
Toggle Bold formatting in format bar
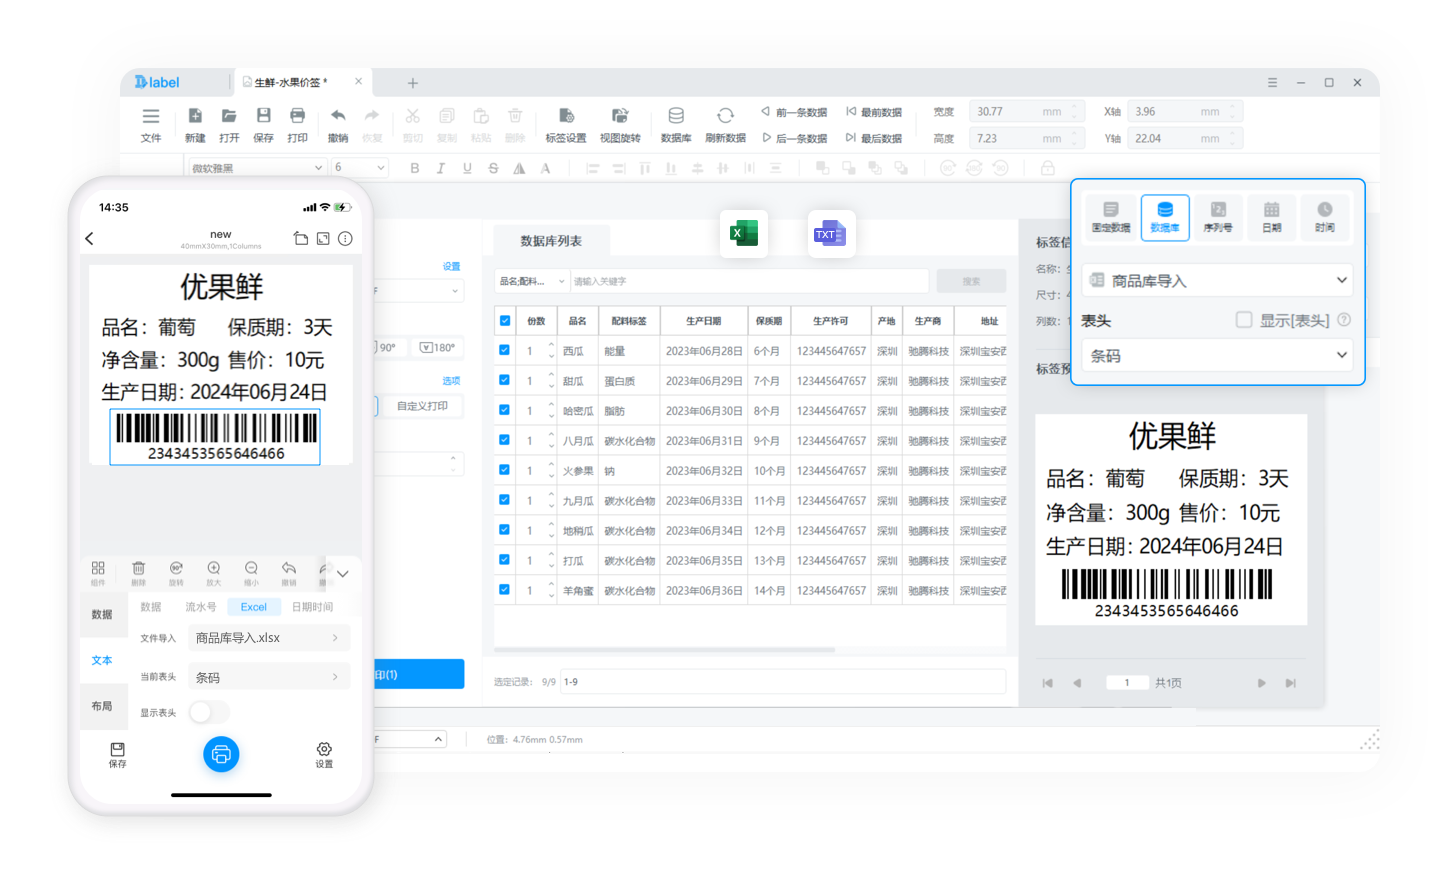coord(414,168)
